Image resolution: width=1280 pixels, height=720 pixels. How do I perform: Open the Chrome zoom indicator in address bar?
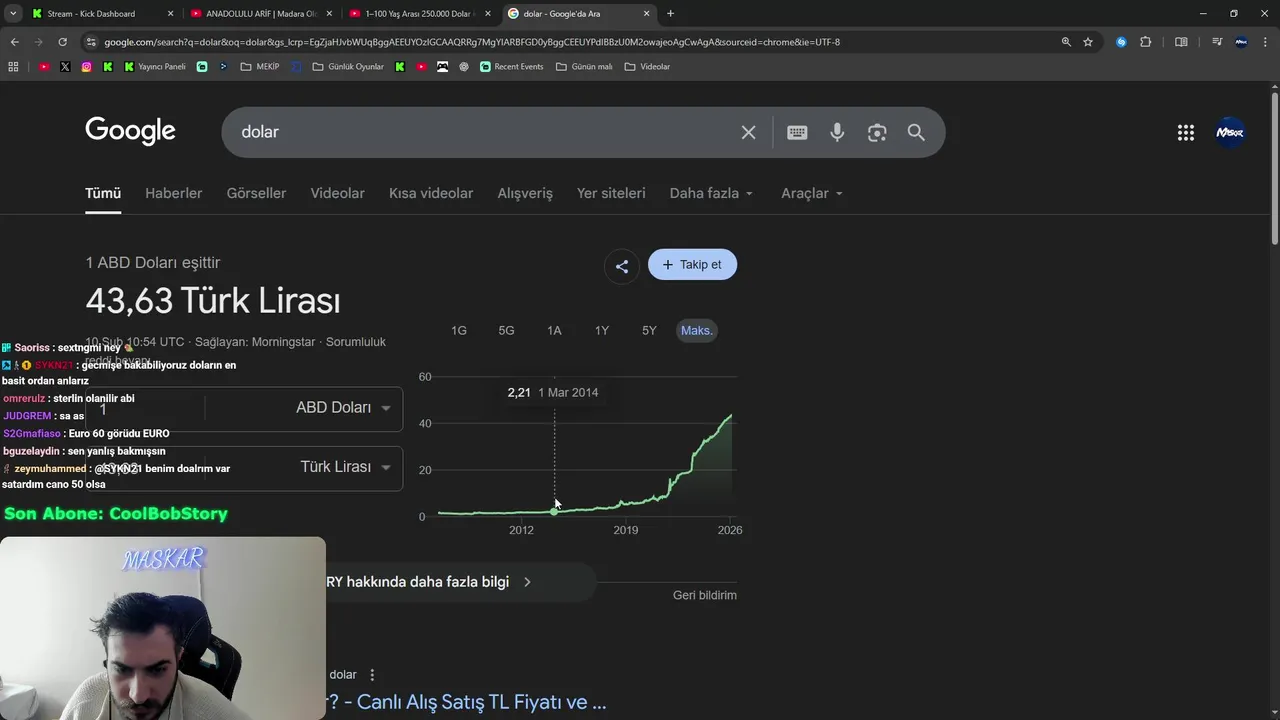(1066, 42)
